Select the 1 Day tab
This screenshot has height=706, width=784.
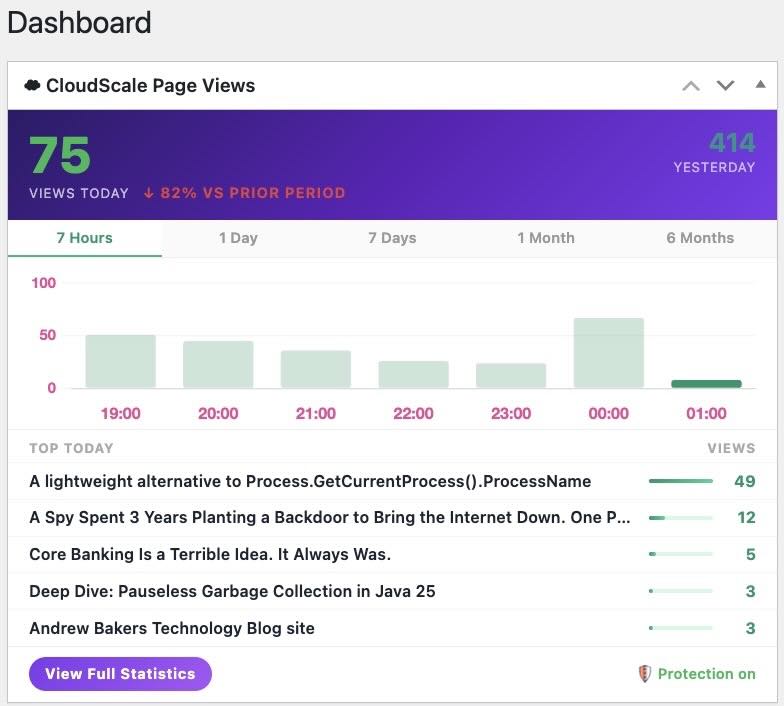click(x=238, y=238)
